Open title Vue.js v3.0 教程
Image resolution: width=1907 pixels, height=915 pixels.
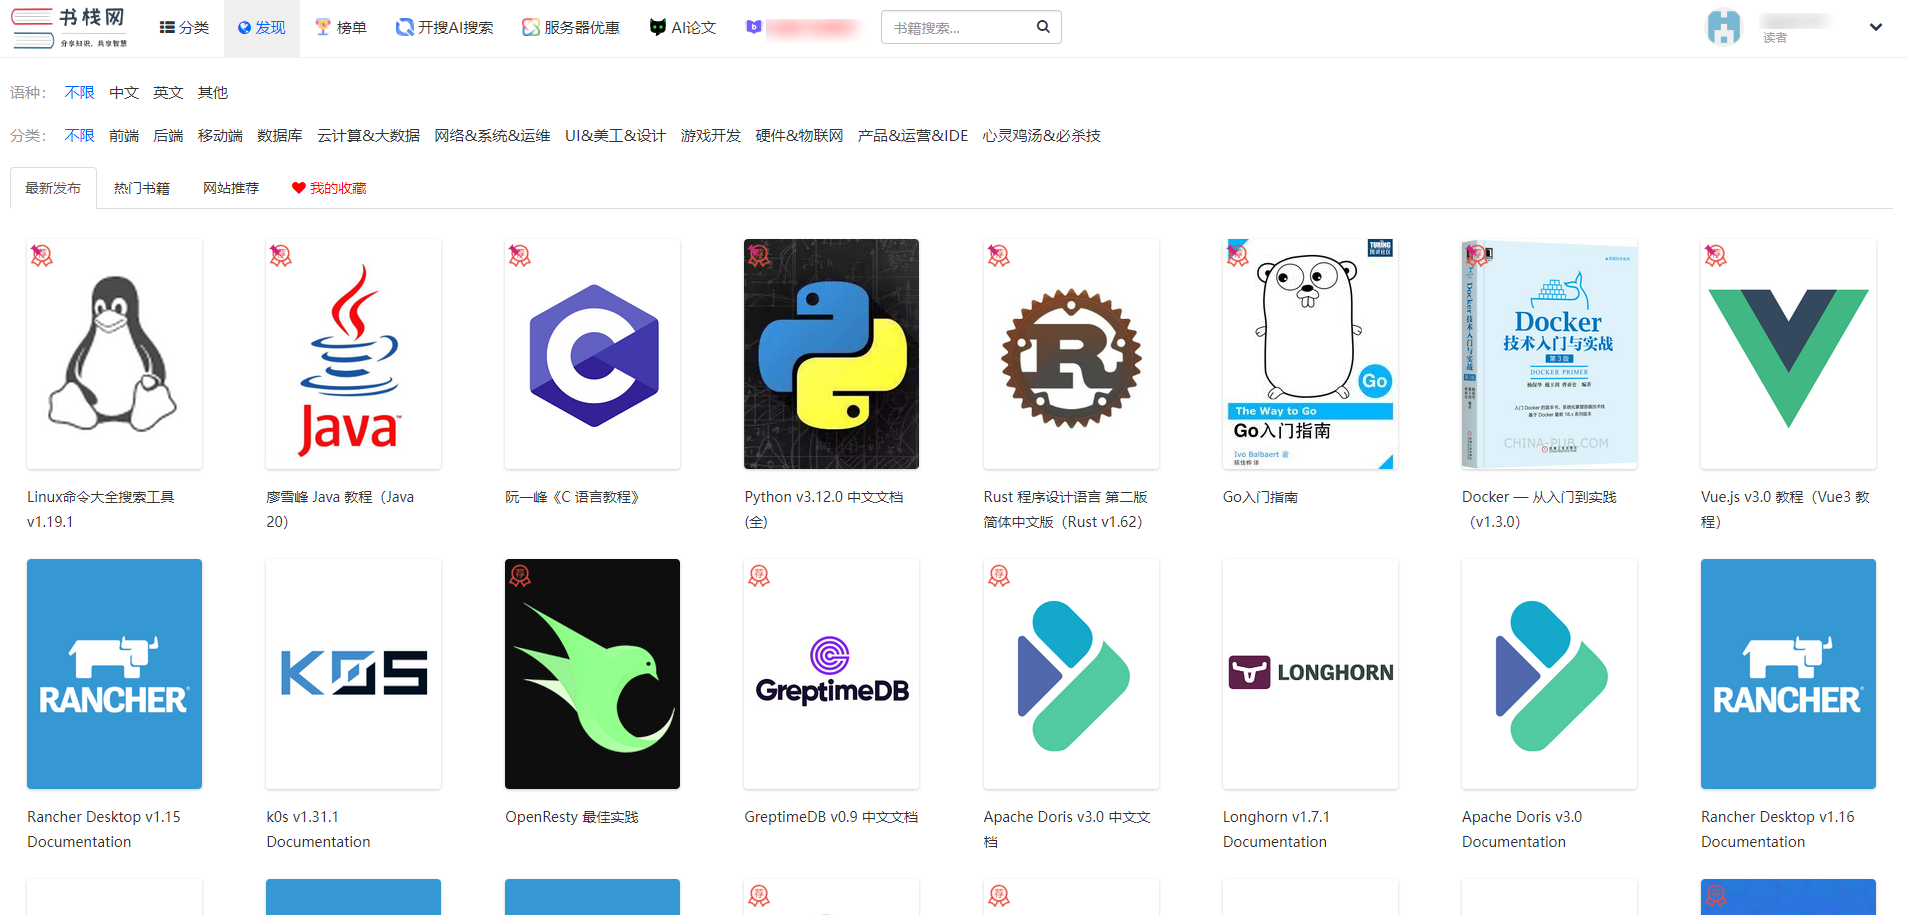[x=1785, y=509]
